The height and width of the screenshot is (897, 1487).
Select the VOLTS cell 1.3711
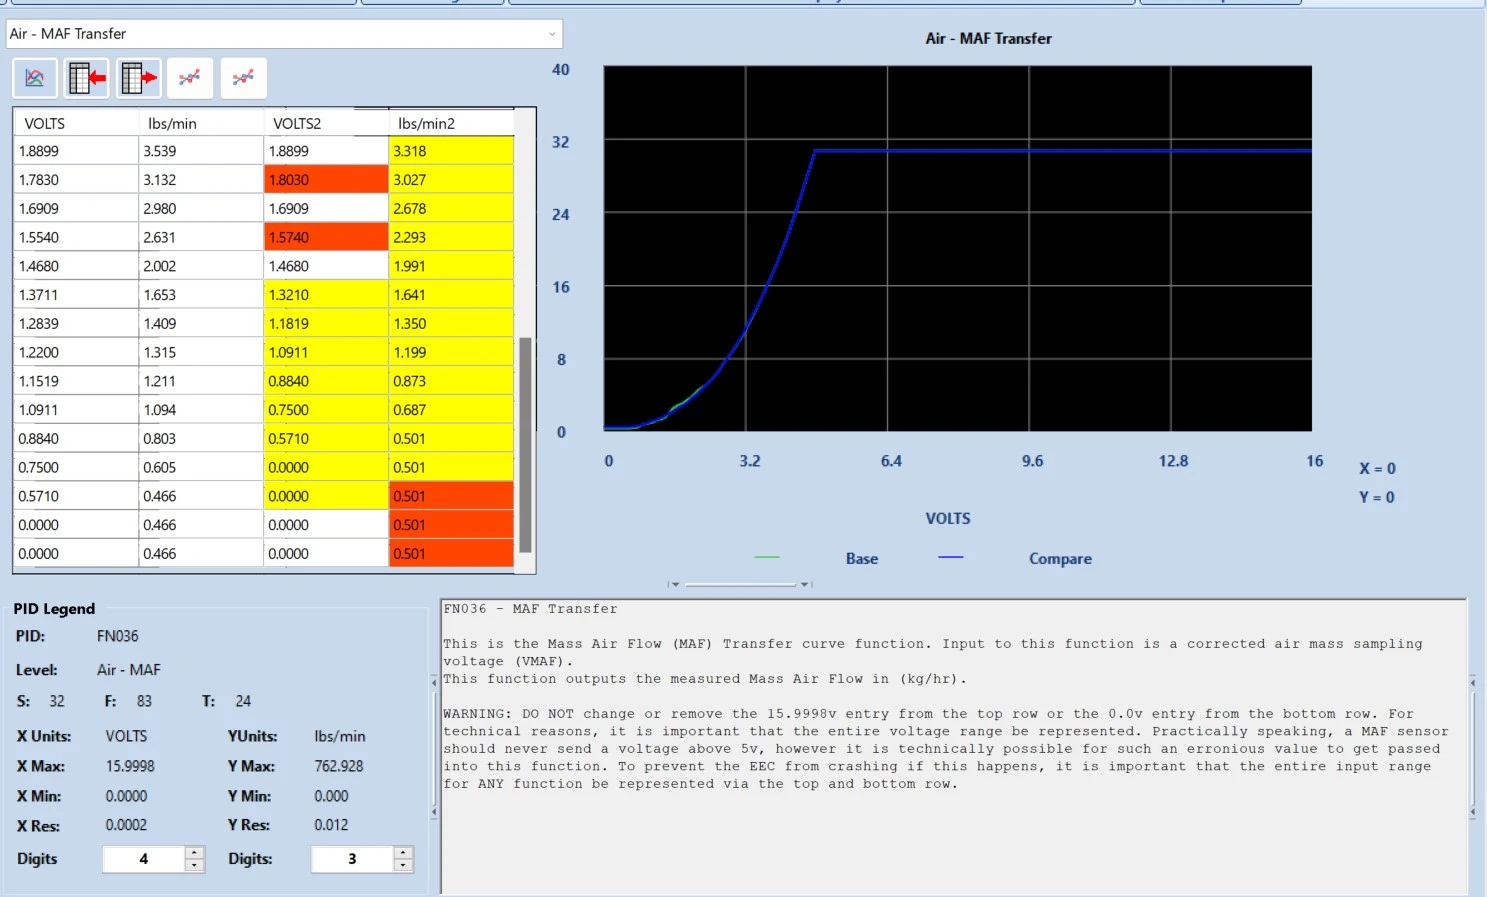click(76, 295)
